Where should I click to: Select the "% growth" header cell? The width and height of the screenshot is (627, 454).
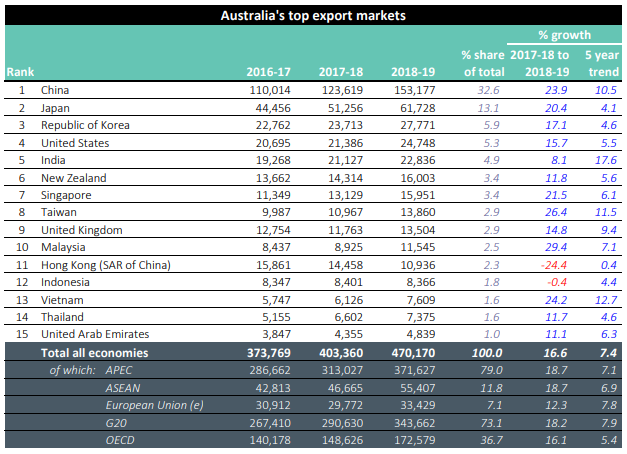(x=563, y=35)
